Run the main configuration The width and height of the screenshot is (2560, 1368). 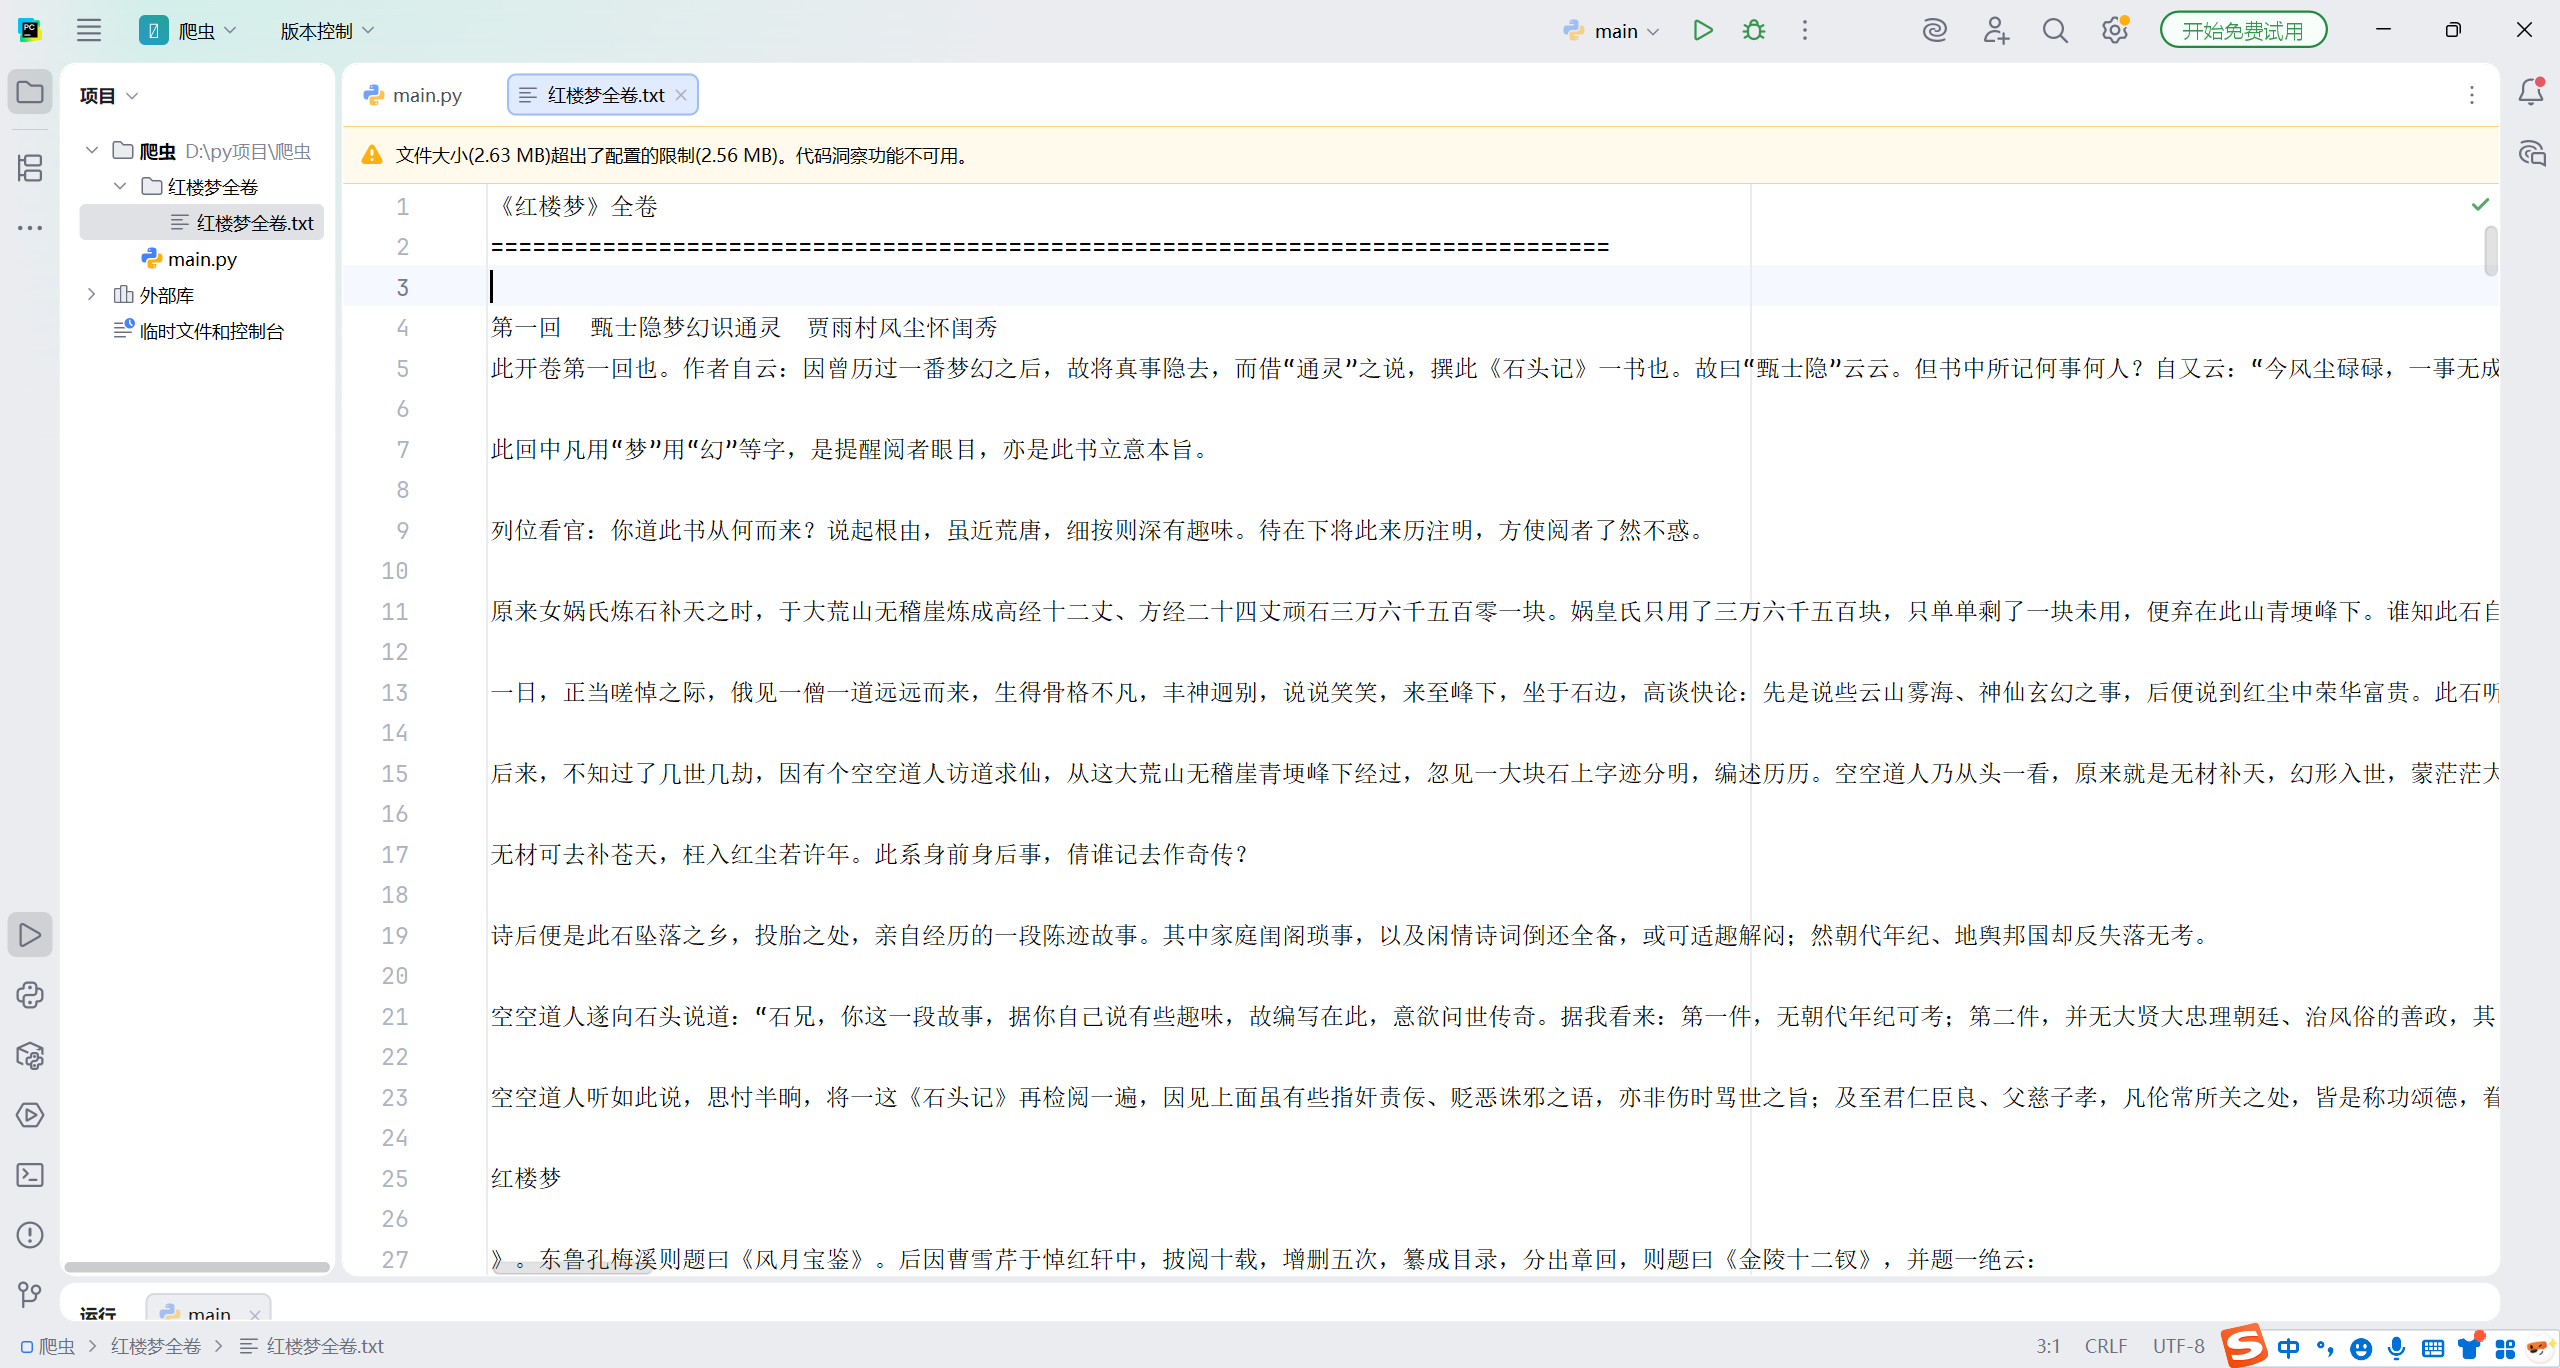coord(1702,31)
